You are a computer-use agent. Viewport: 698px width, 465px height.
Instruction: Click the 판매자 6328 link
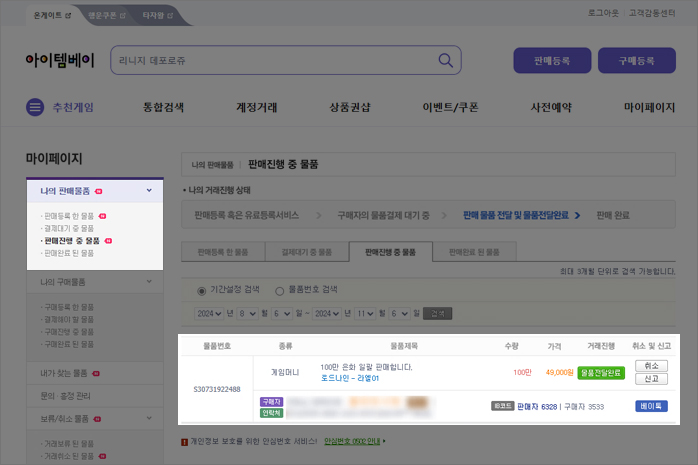pos(537,407)
